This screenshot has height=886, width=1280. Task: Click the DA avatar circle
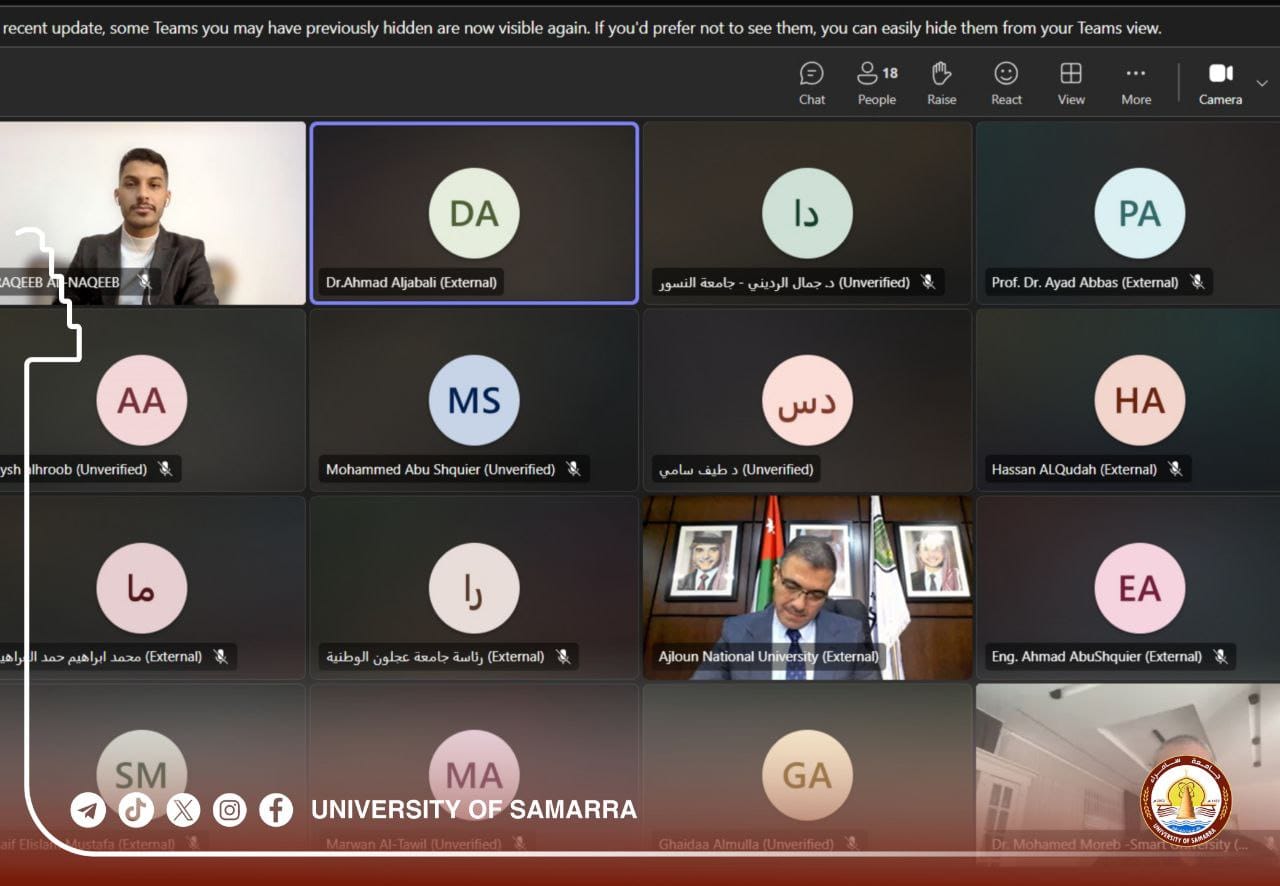coord(474,214)
